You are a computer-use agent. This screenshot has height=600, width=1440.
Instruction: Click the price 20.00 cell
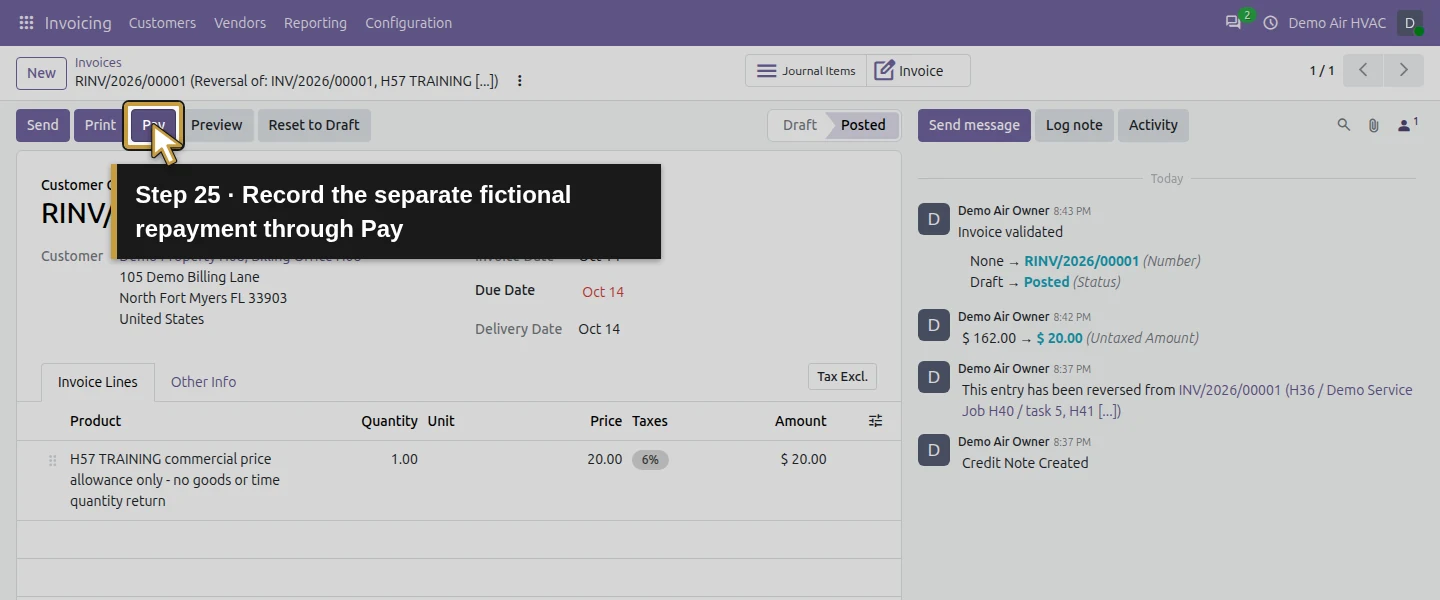coord(604,459)
